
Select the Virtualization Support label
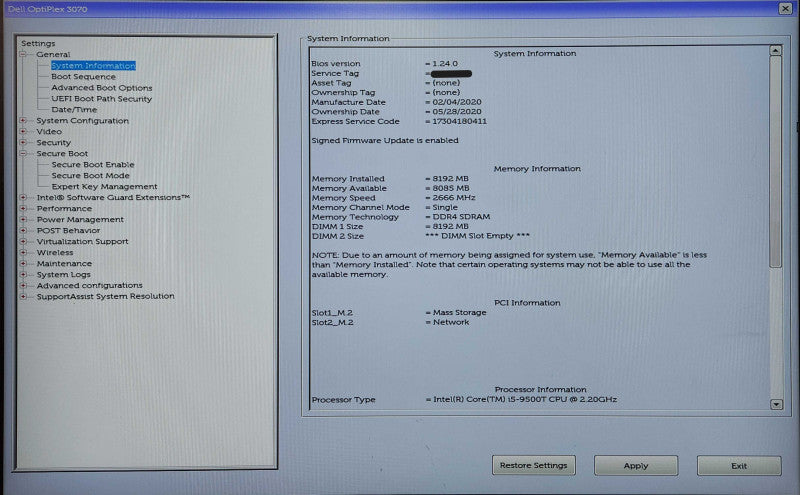click(x=82, y=241)
